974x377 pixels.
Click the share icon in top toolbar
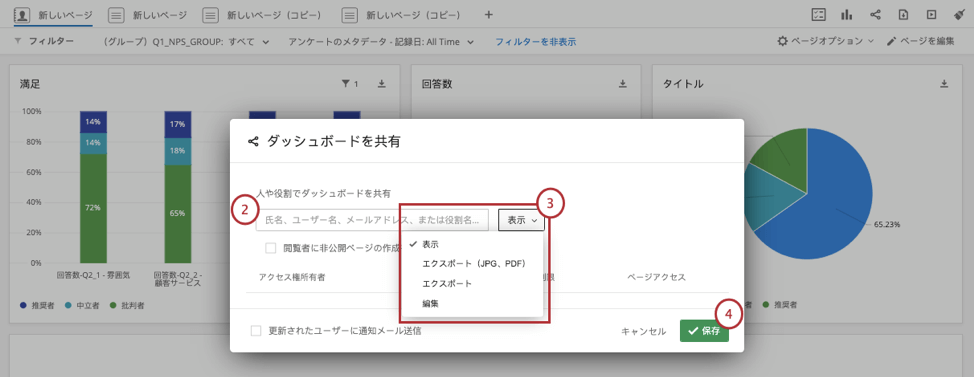click(875, 14)
